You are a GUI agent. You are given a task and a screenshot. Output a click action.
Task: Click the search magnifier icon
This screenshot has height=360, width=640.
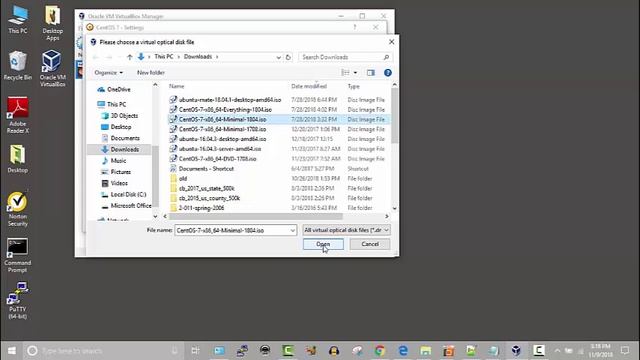point(386,57)
